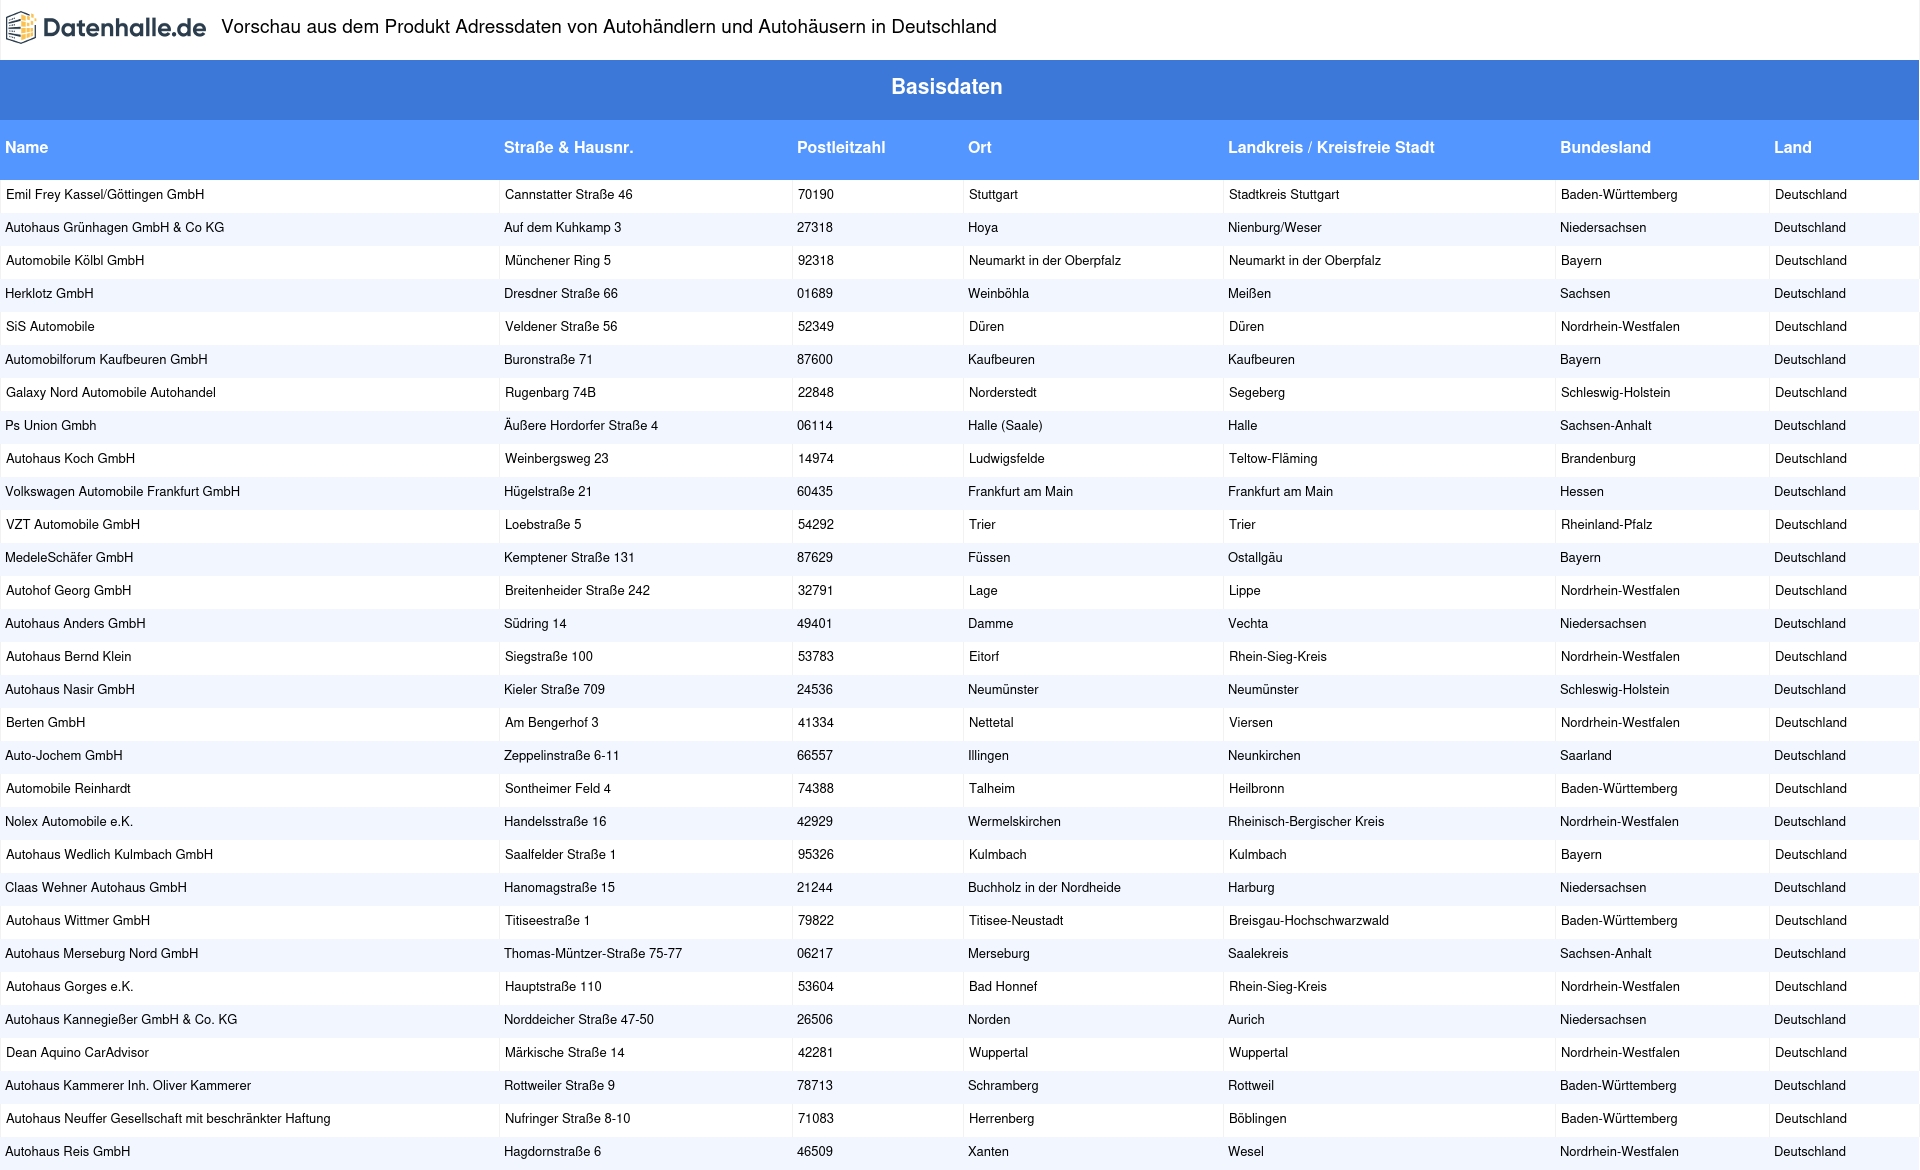Select the Name column header
This screenshot has width=1920, height=1170.
tap(27, 147)
